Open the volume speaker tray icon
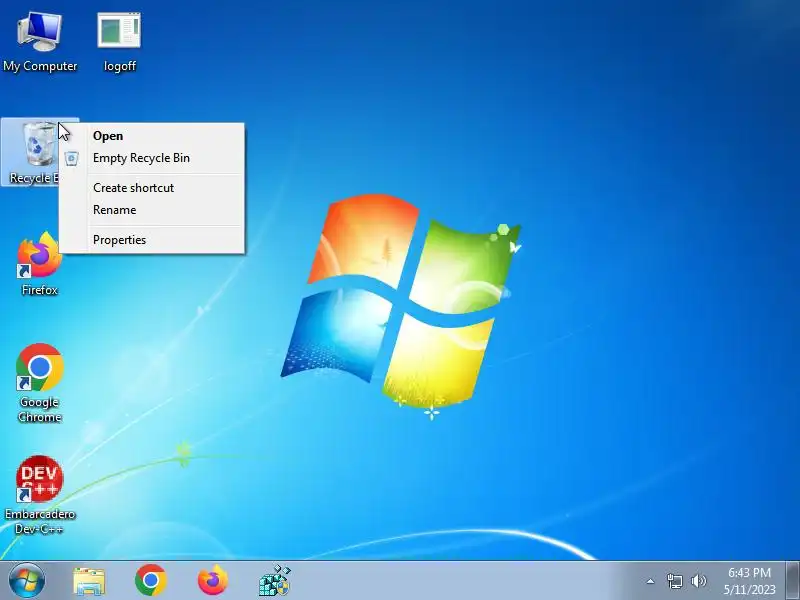 (x=698, y=581)
